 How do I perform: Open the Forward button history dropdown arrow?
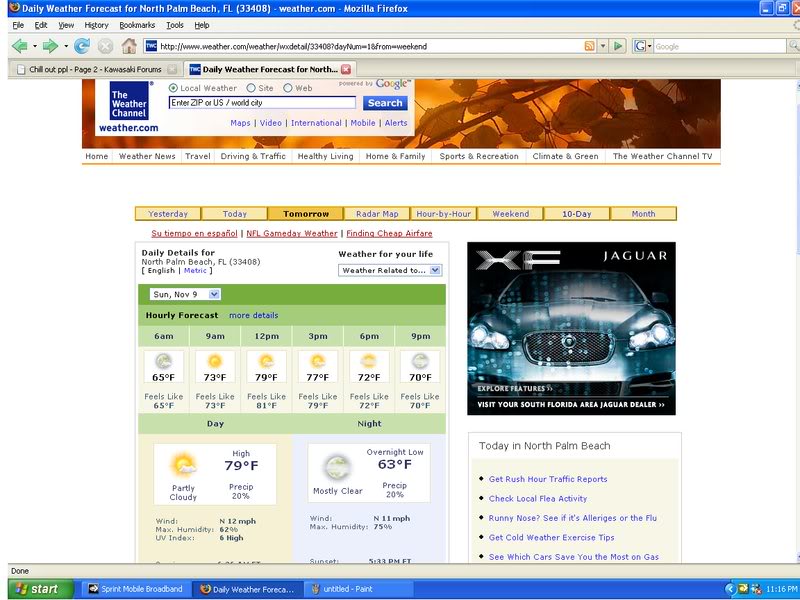click(66, 46)
